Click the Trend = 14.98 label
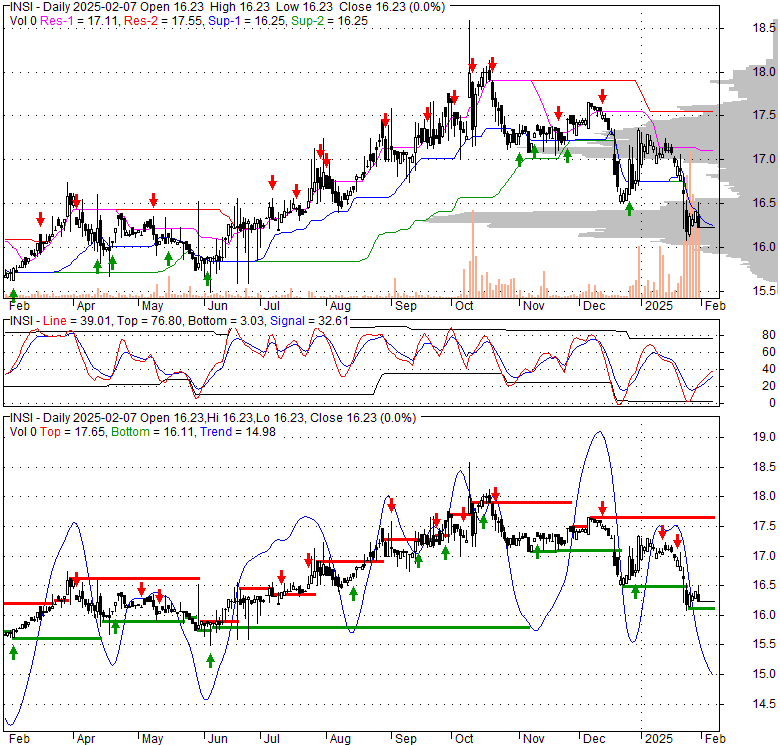 [238, 432]
